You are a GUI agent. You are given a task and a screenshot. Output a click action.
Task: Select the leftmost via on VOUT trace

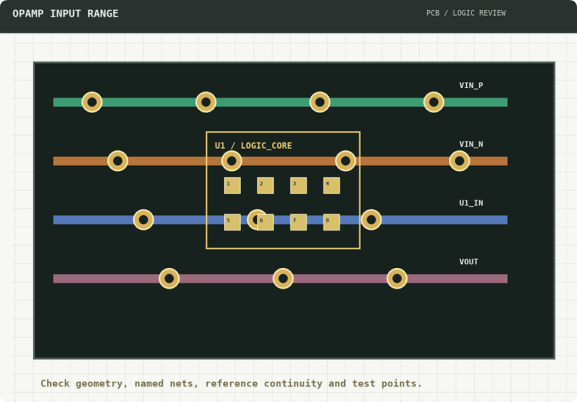point(169,279)
